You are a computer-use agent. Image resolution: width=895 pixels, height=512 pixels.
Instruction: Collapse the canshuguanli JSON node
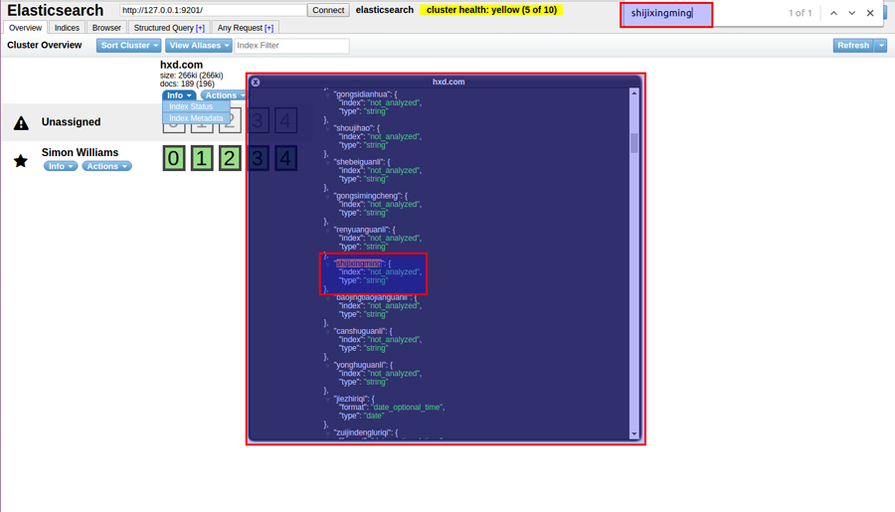pos(328,332)
